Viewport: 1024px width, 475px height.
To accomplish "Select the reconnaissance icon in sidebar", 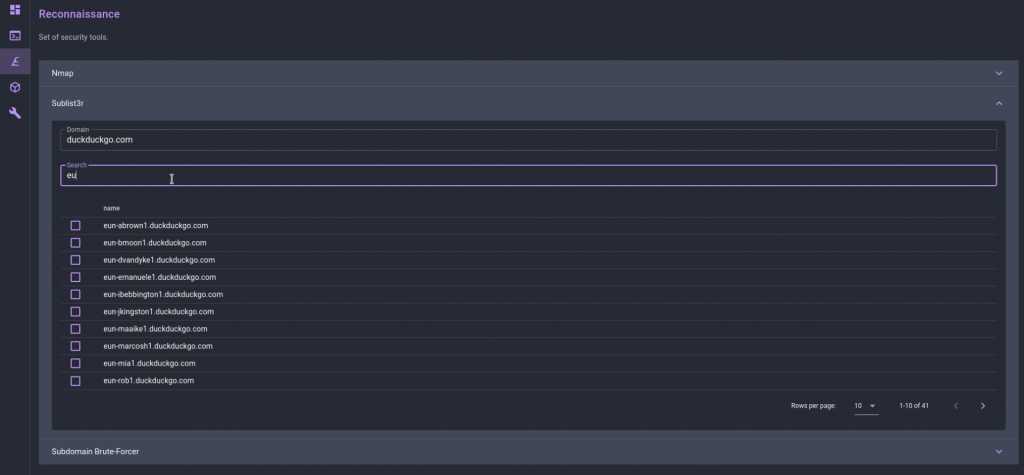I will (15, 62).
